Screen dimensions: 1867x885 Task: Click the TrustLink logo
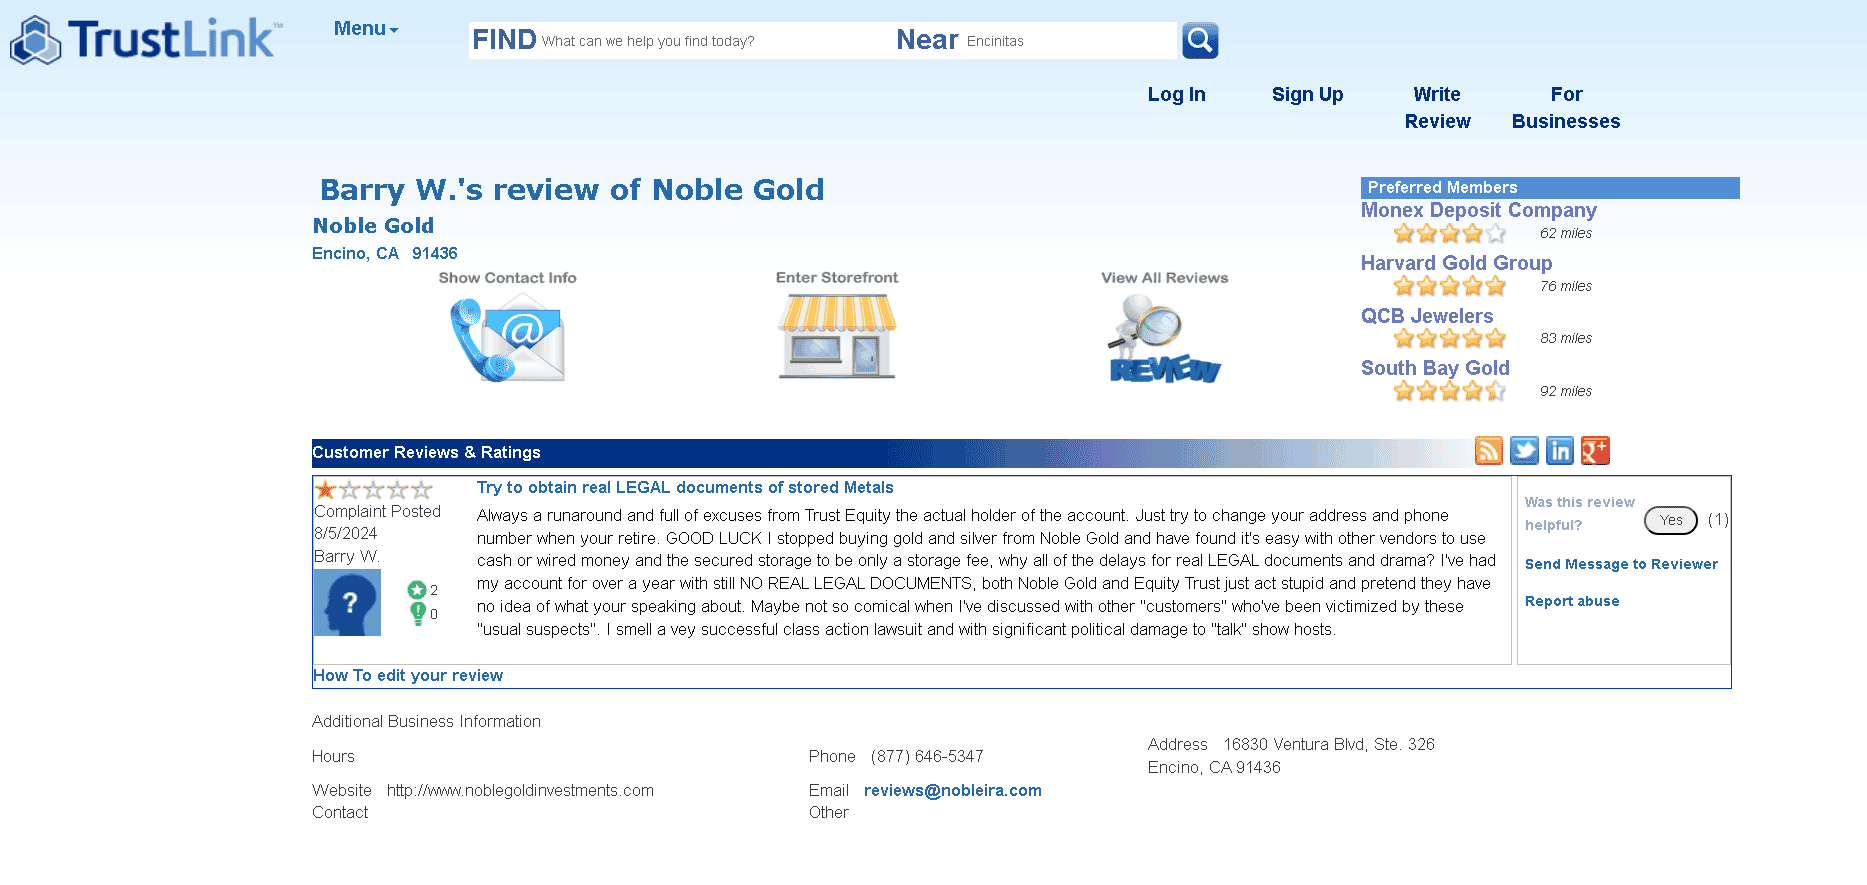[x=146, y=40]
